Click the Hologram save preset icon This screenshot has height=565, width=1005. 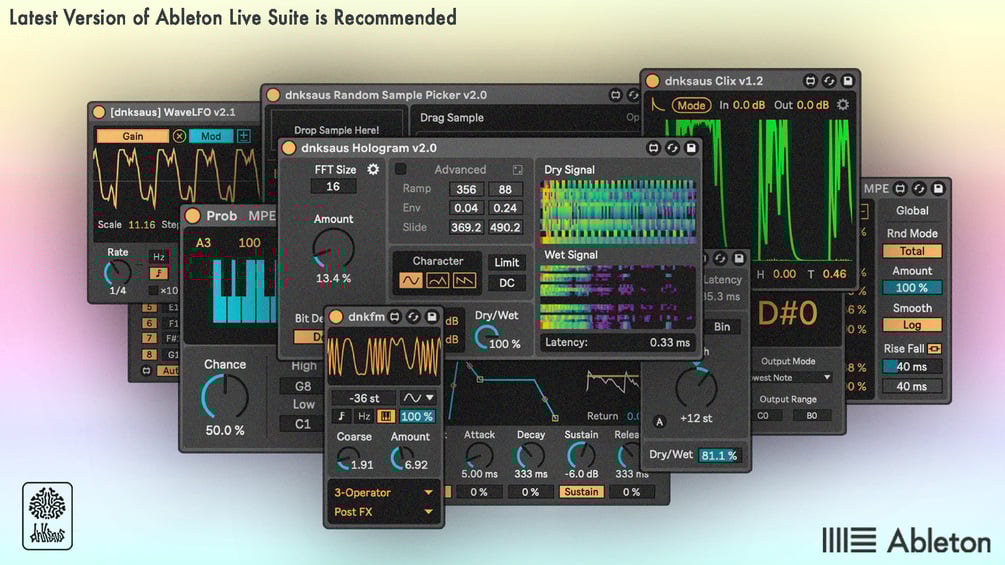[x=691, y=148]
